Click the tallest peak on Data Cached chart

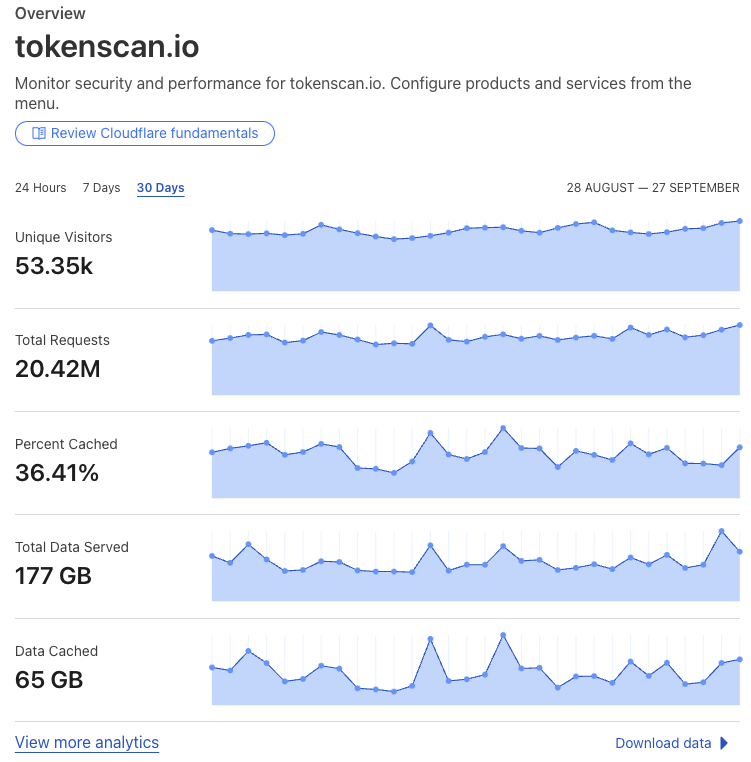pos(503,635)
